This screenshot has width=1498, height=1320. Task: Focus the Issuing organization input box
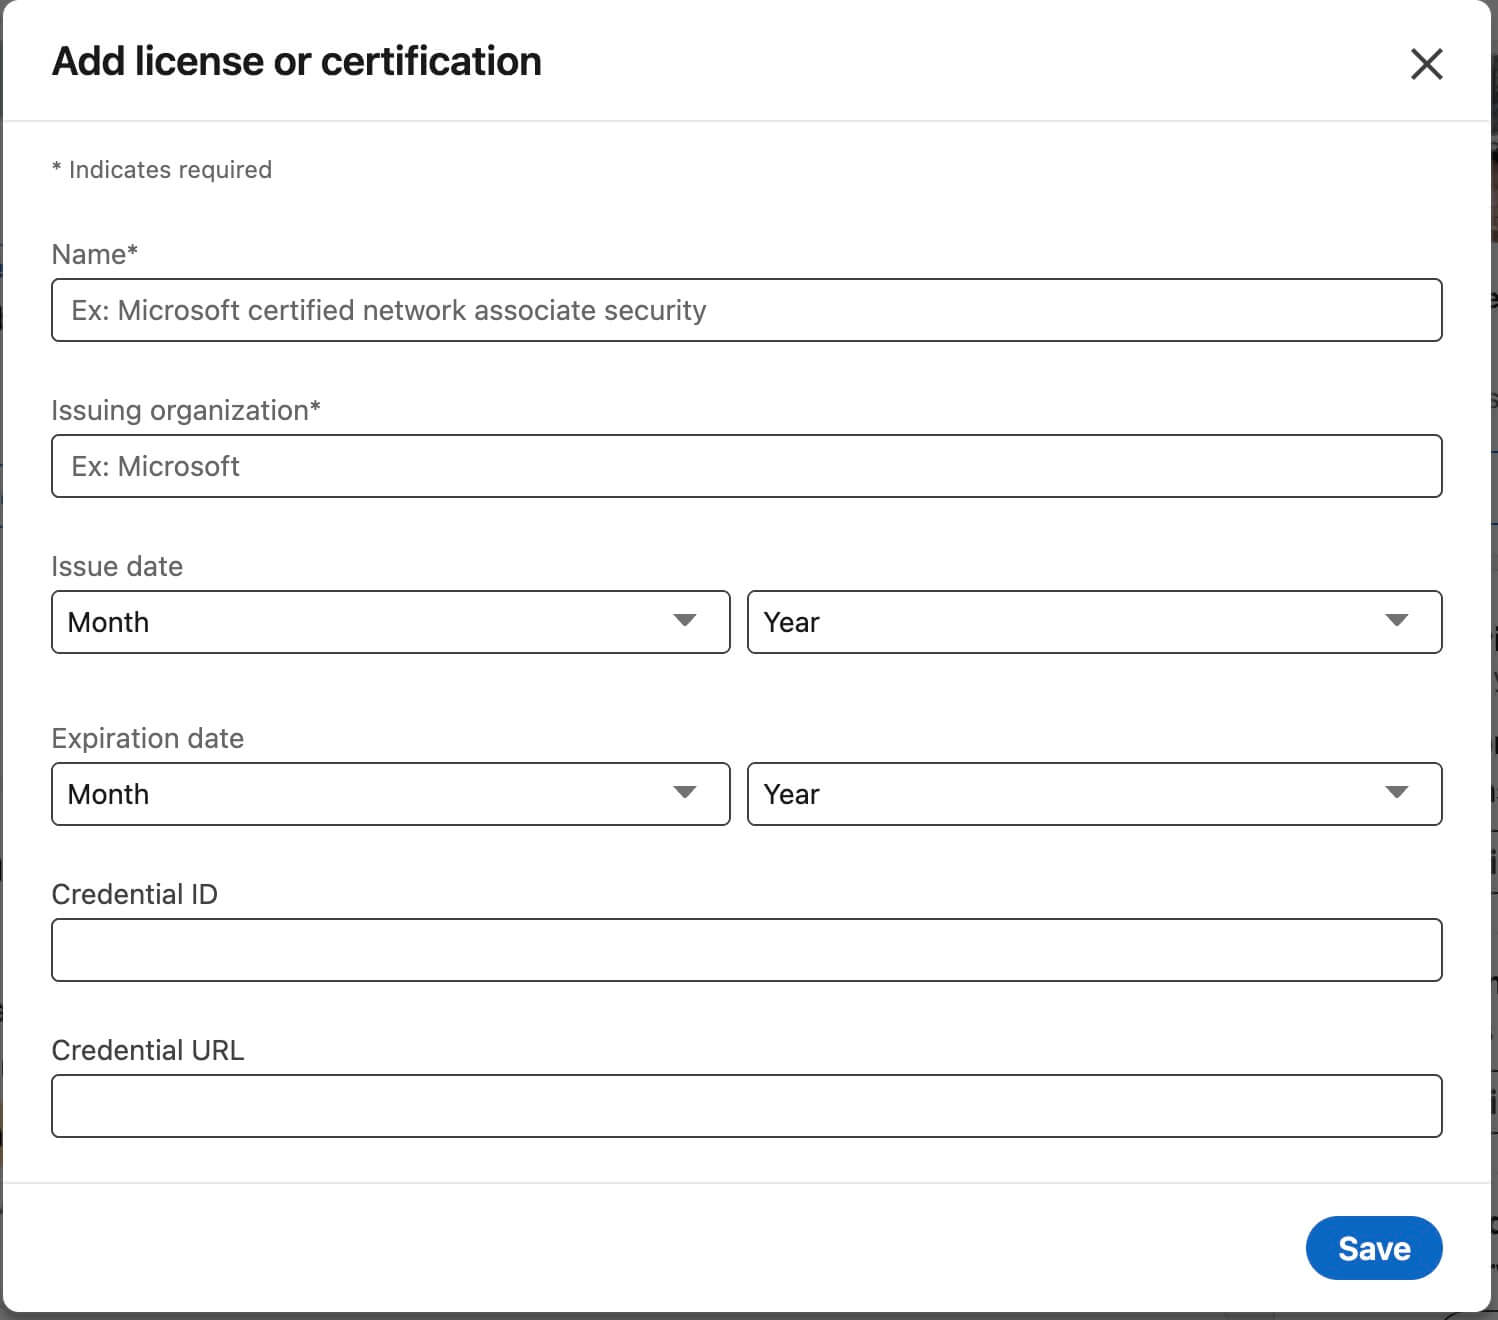[x=746, y=466]
